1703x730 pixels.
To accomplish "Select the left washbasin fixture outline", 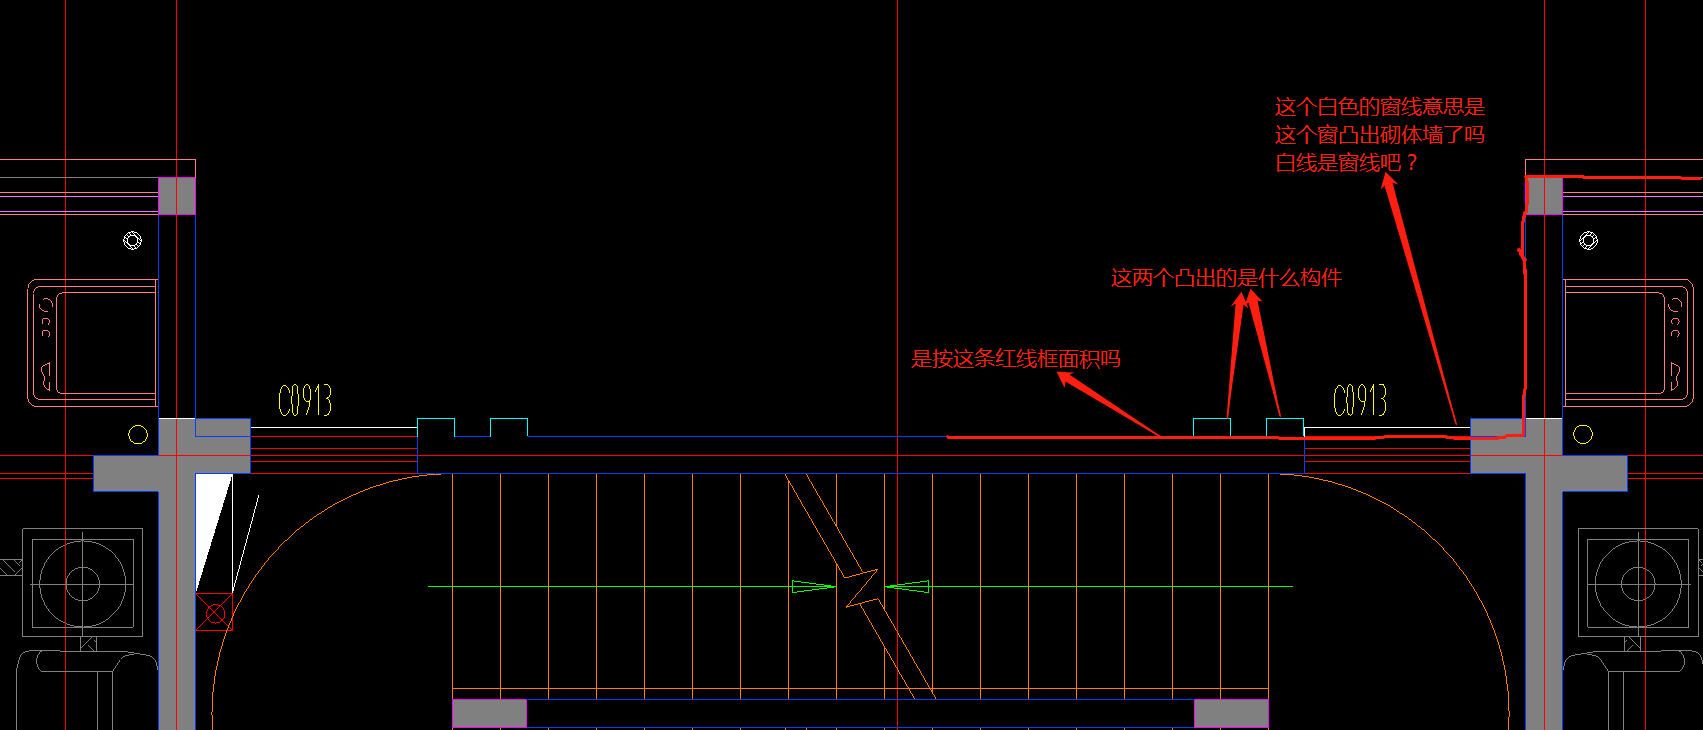I will point(92,343).
